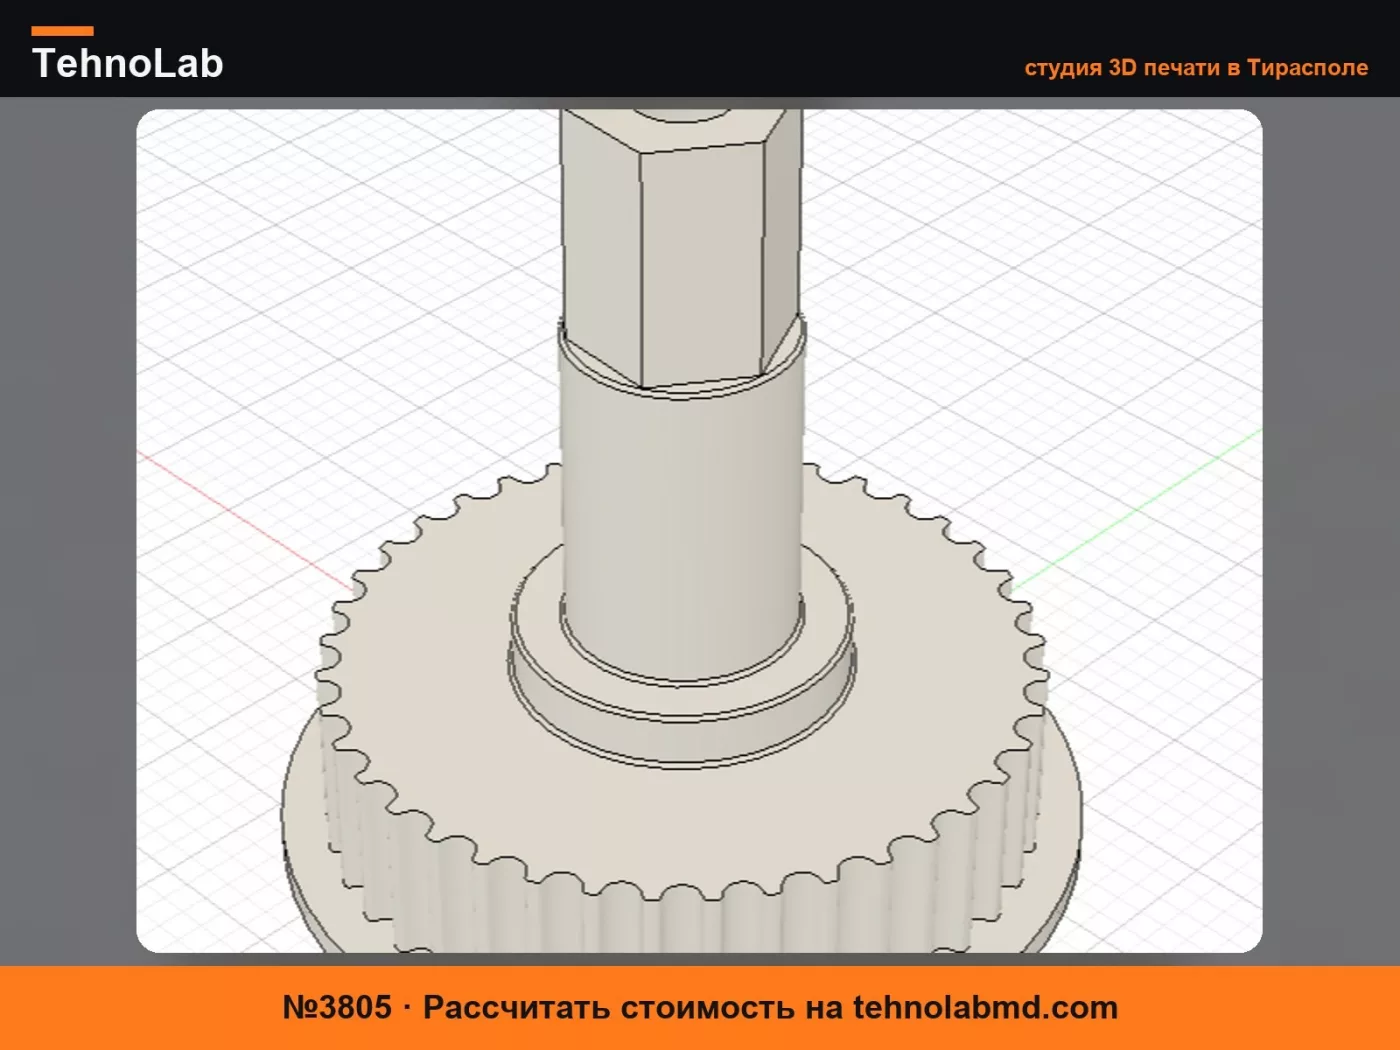
Task: Click the 3D gear model preview image
Action: tap(699, 531)
